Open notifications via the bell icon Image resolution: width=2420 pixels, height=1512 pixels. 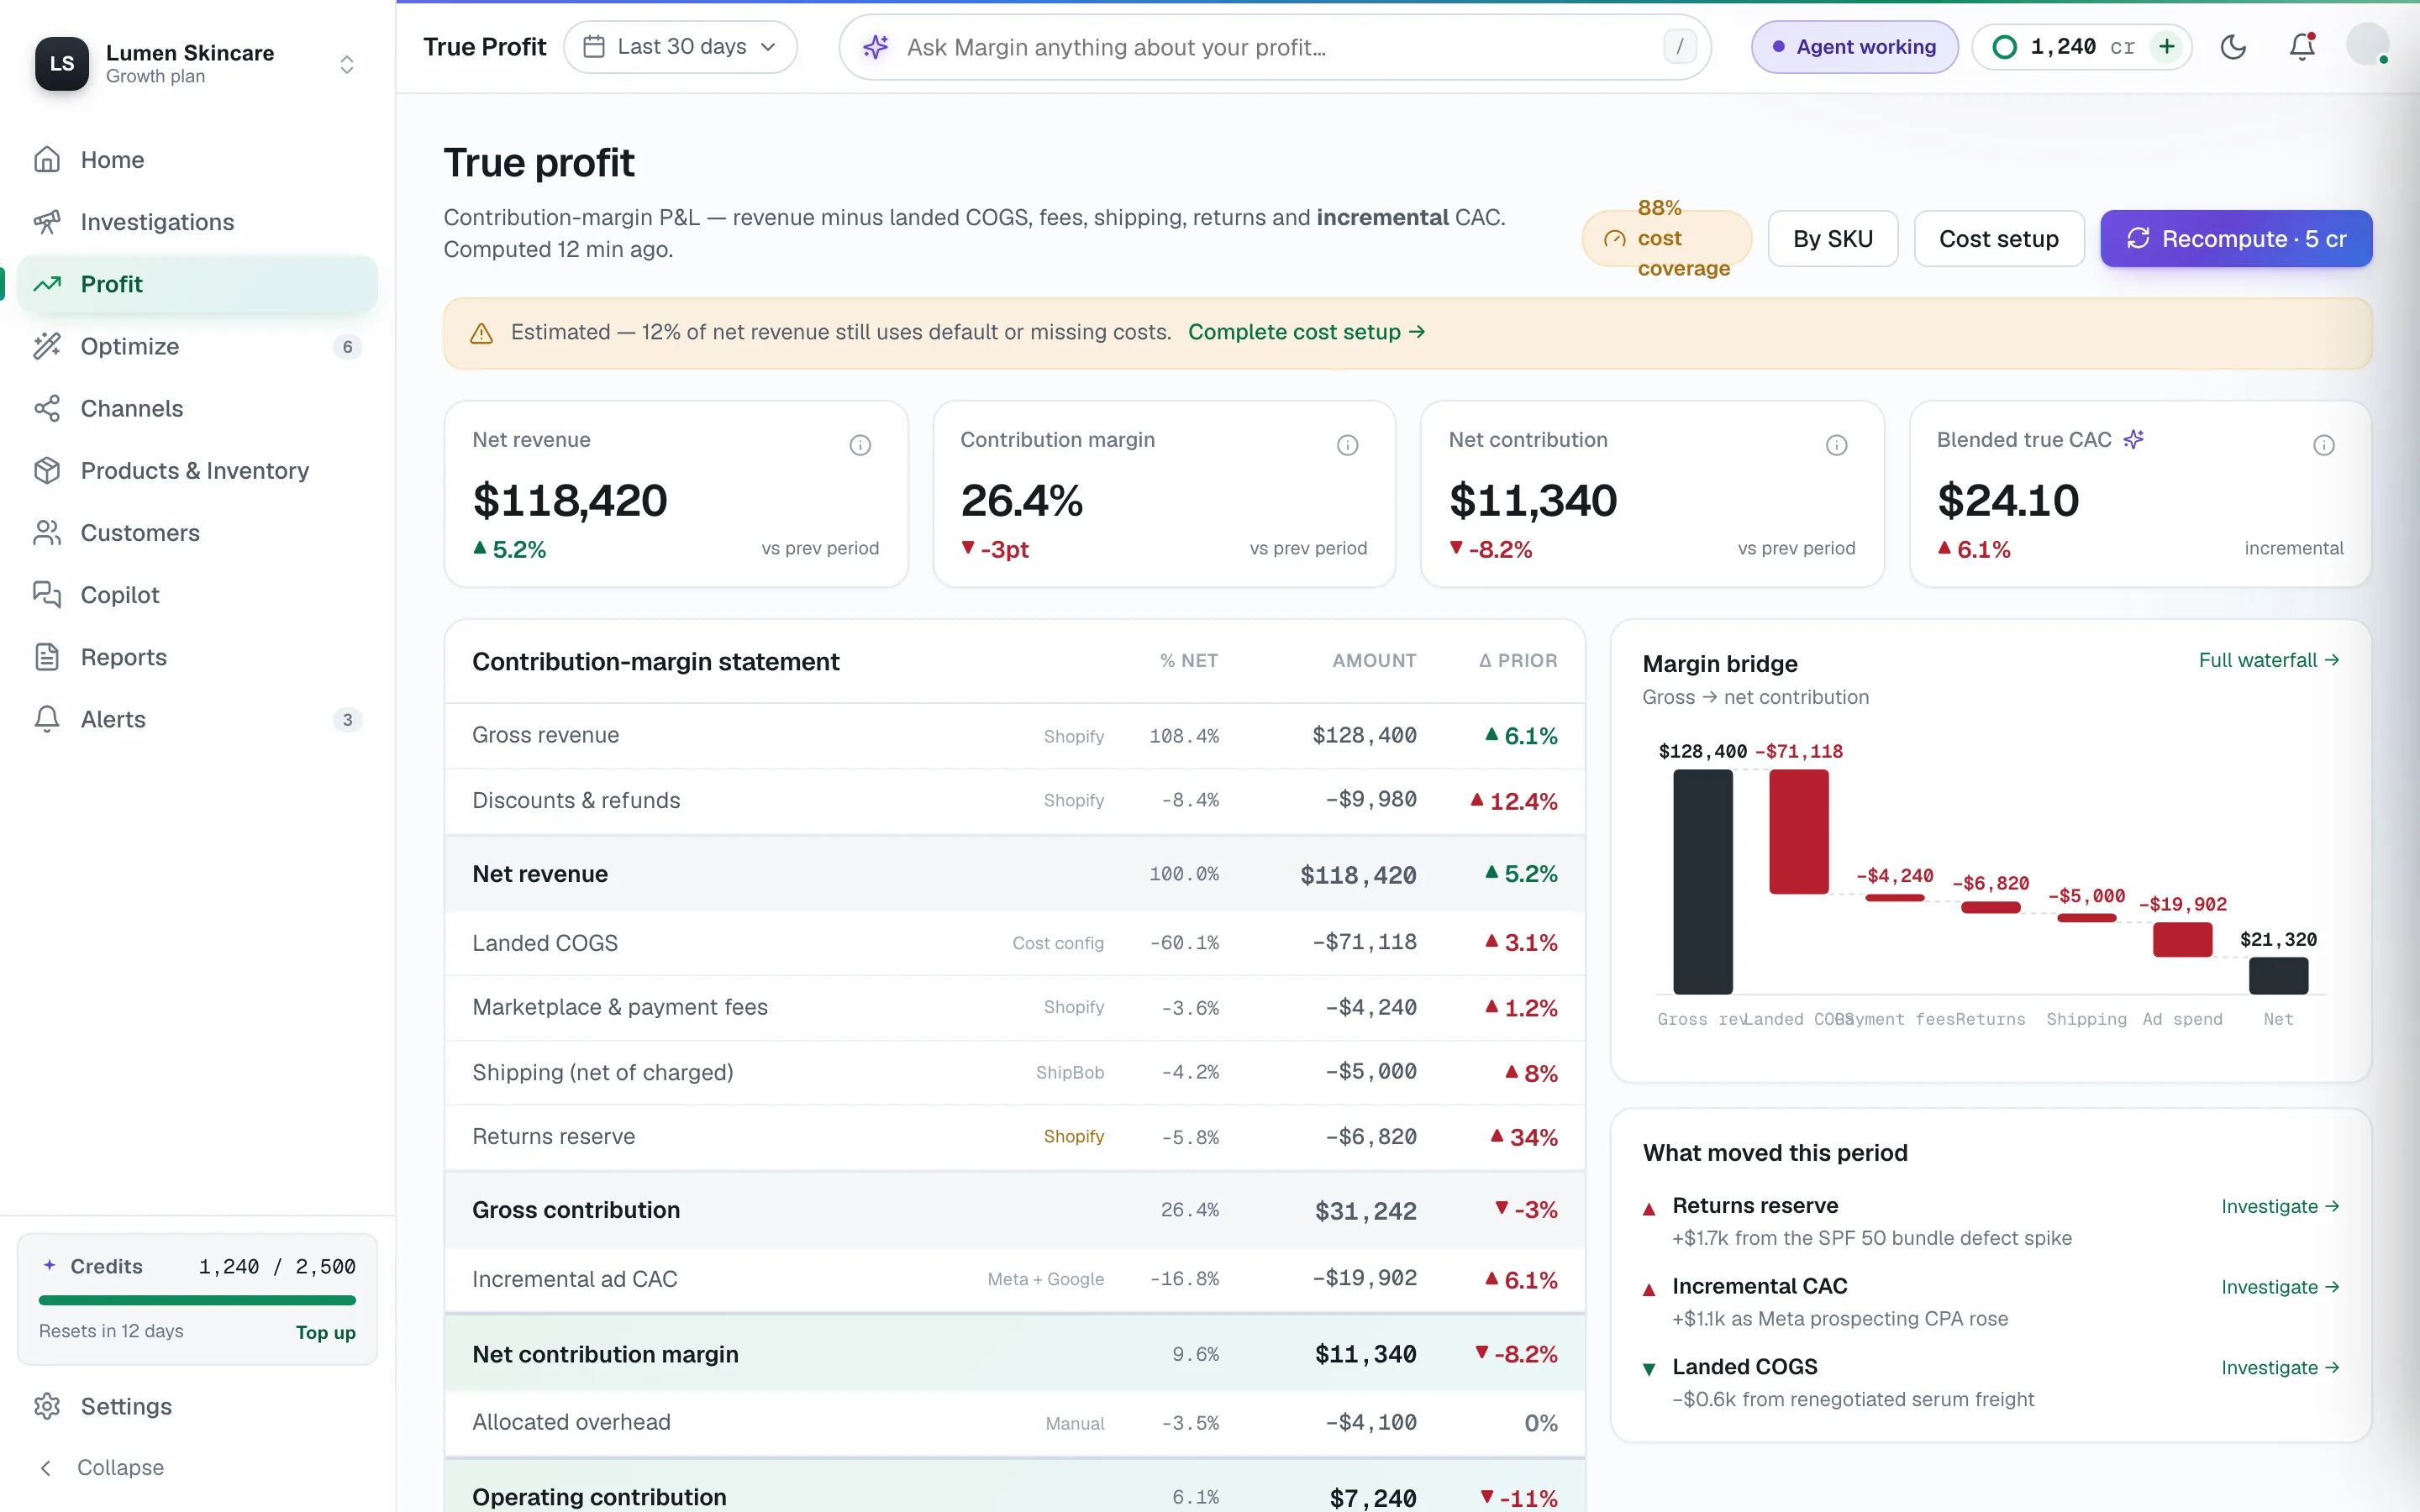(x=2302, y=47)
